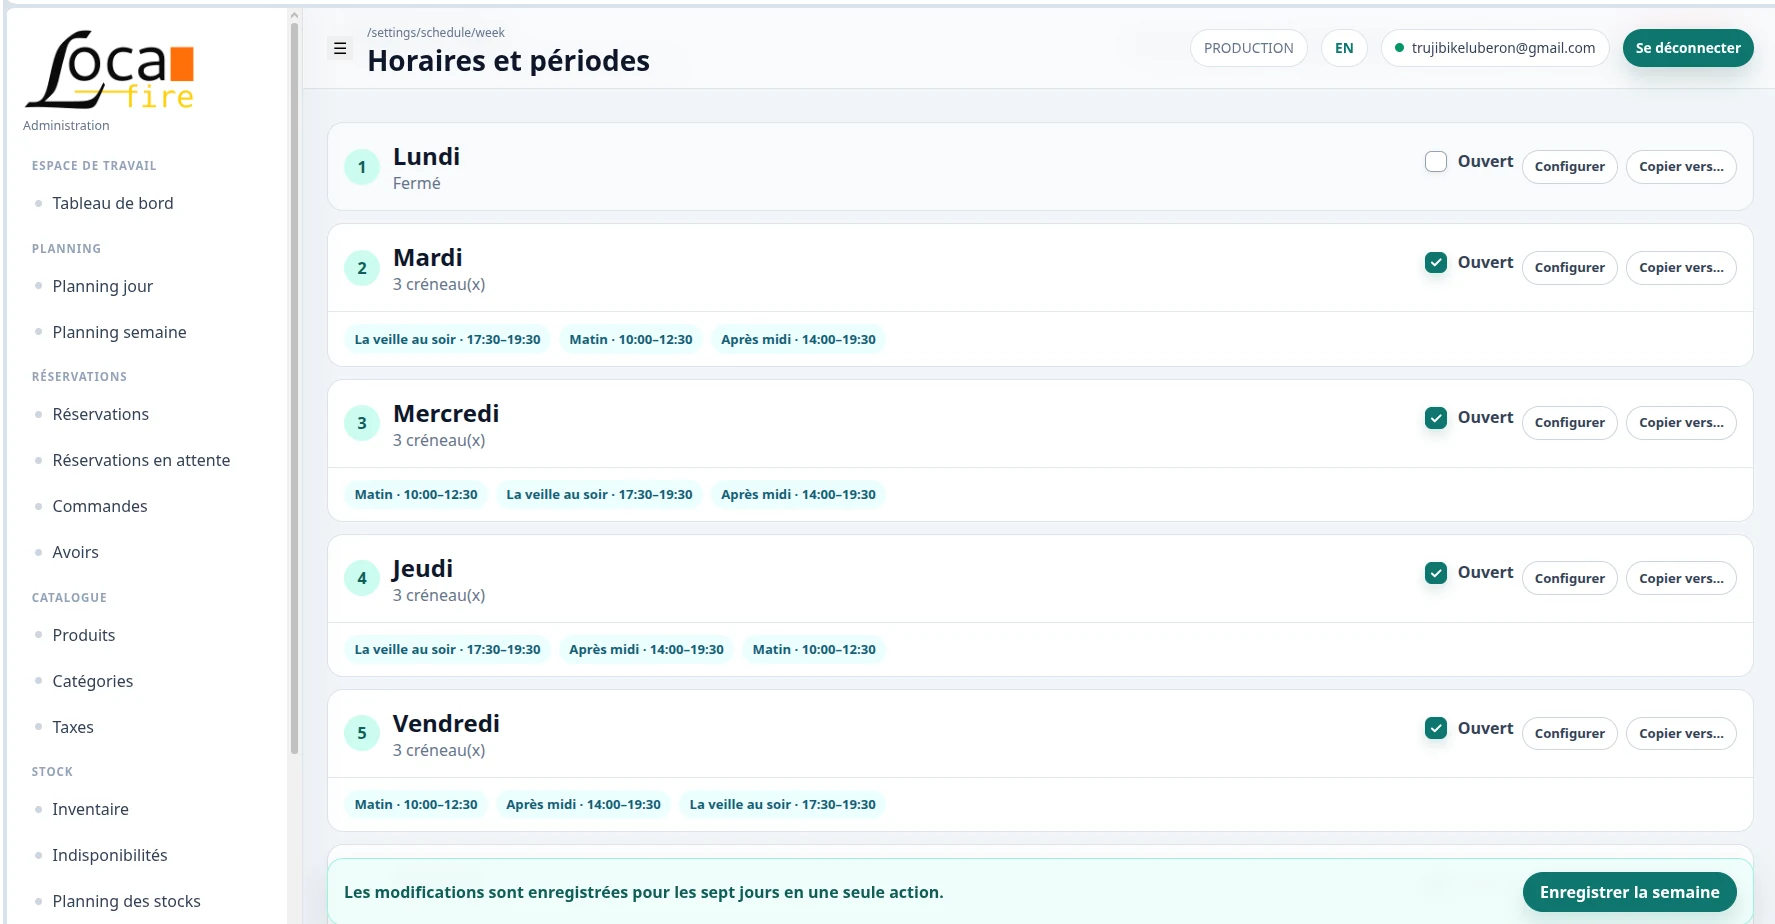The image size is (1775, 924).
Task: Select Mardi slot Après midi 14:00–19:30
Action: (798, 340)
